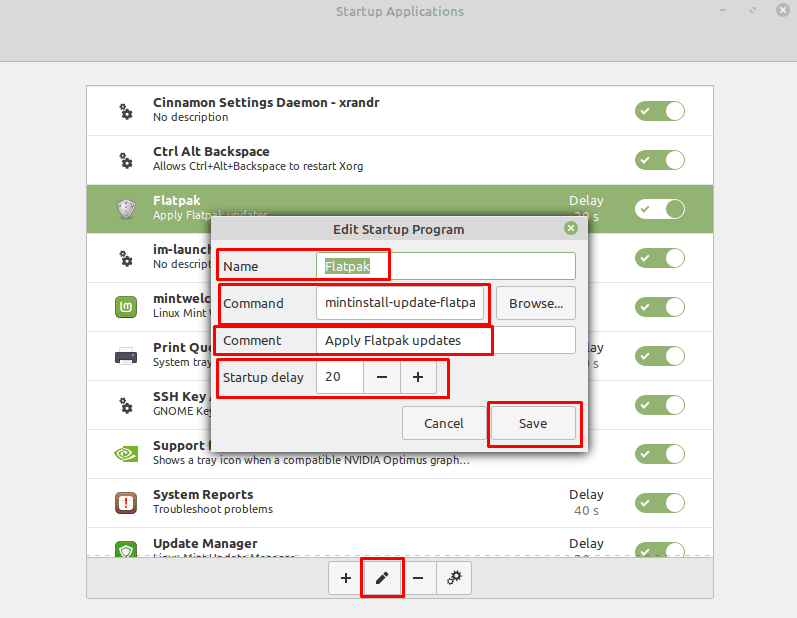The height and width of the screenshot is (618, 797).
Task: Click the Flatpak row title text
Action: [176, 200]
